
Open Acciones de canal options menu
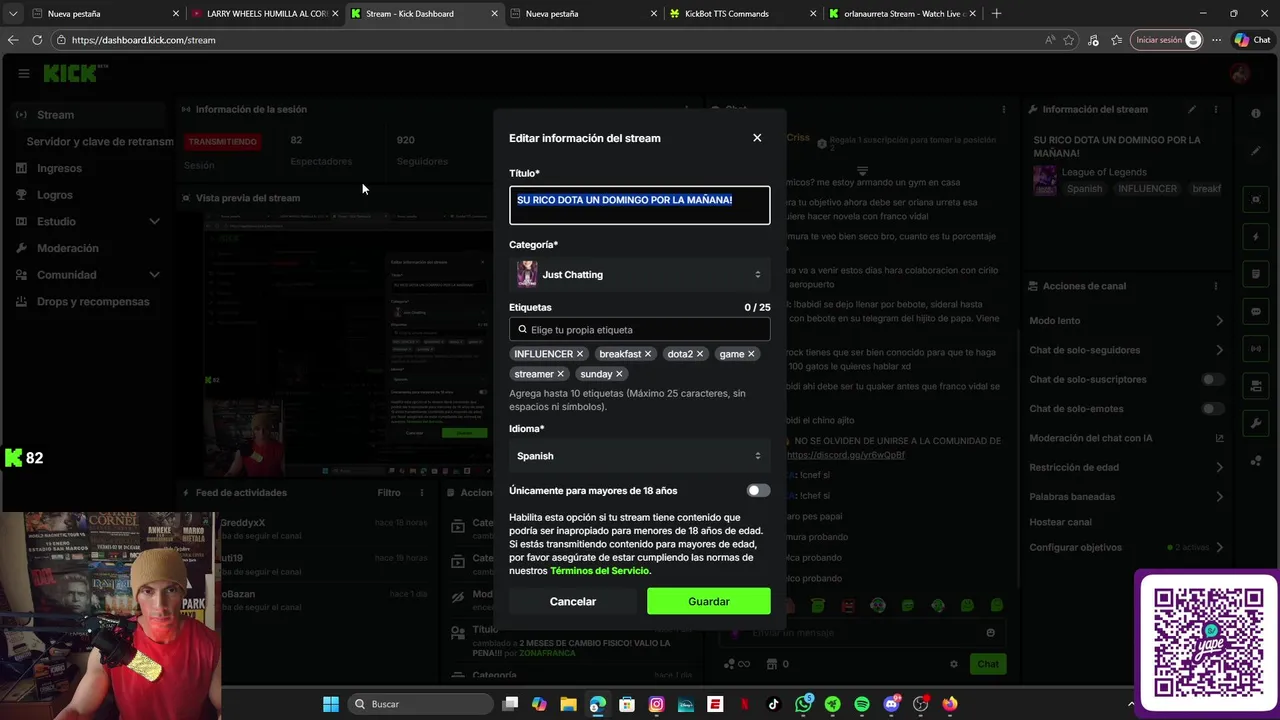click(1216, 286)
